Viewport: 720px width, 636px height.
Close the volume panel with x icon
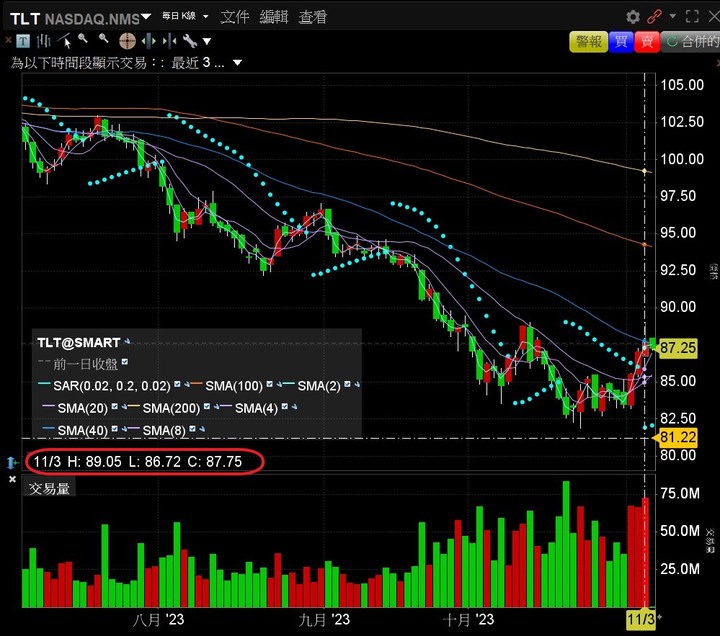(12, 479)
